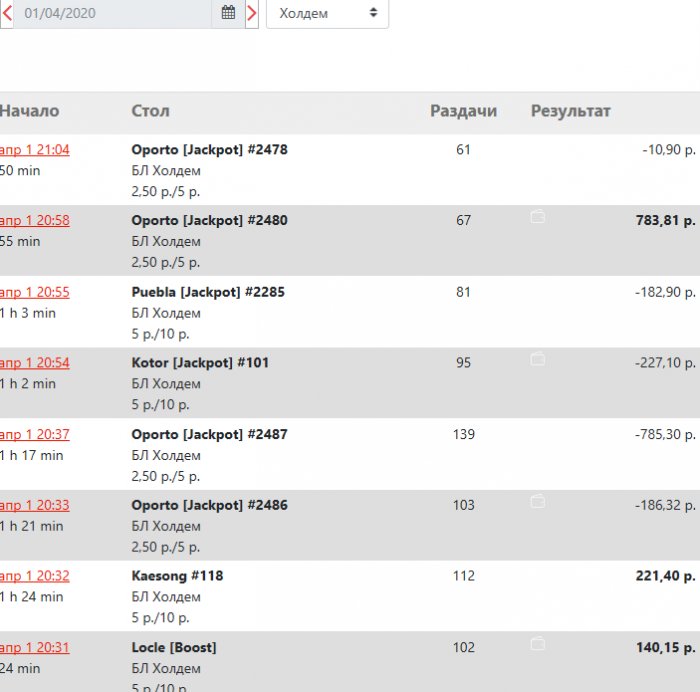Click hands count 103
This screenshot has width=700, height=692.
pyautogui.click(x=463, y=505)
